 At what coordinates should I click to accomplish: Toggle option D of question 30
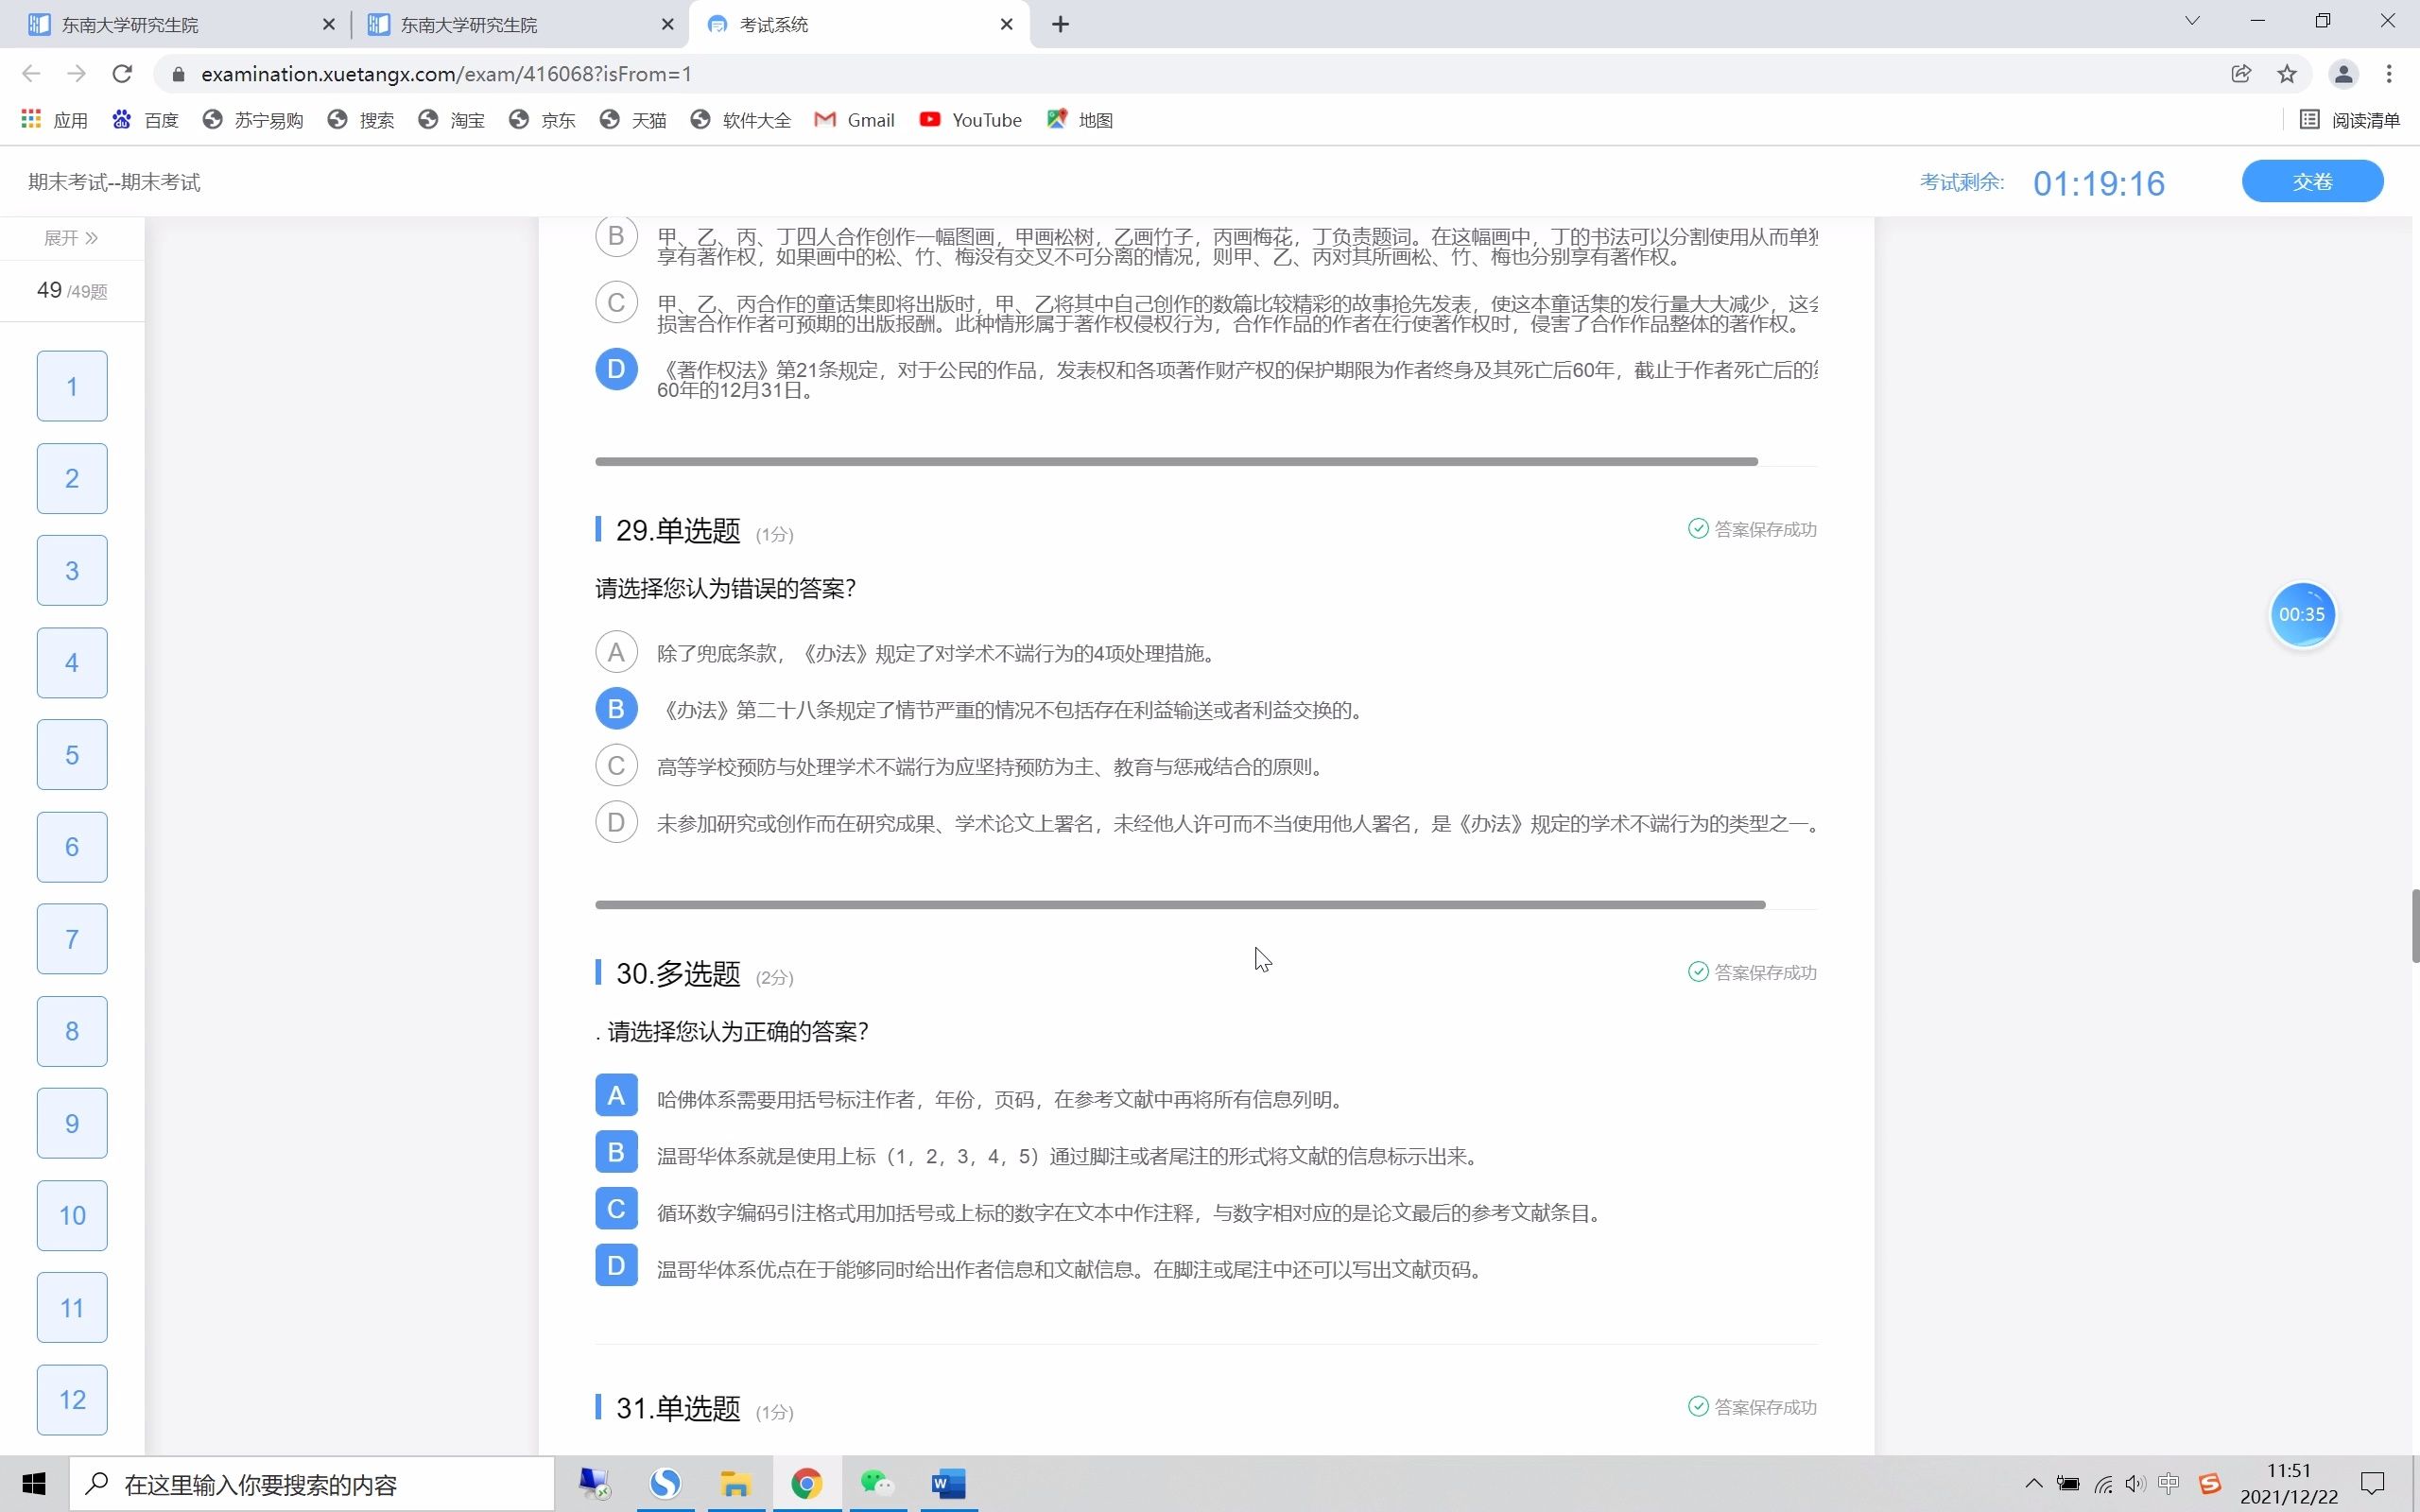616,1265
